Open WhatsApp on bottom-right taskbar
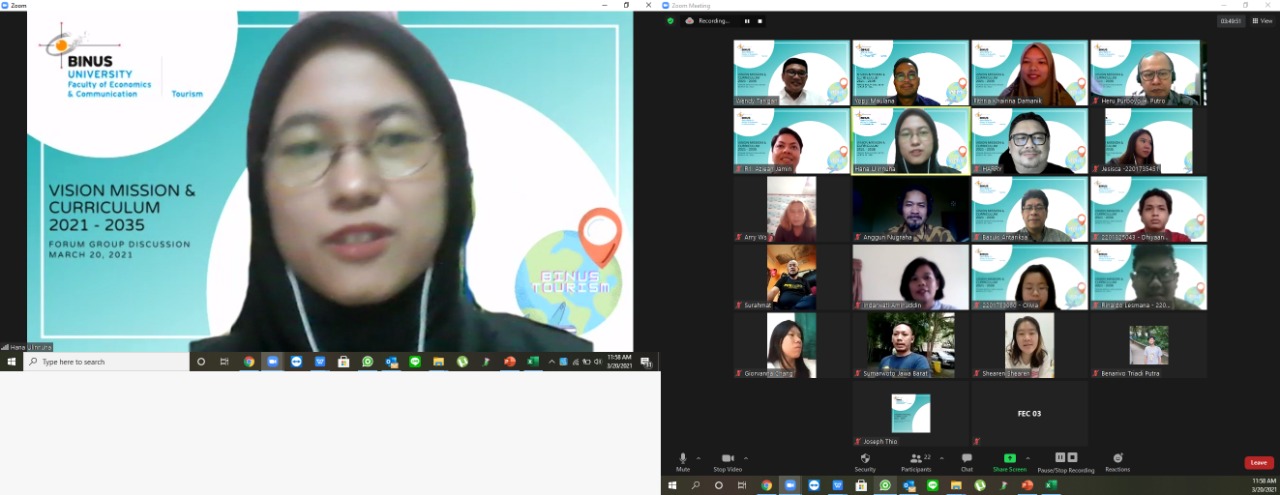Image resolution: width=1280 pixels, height=495 pixels. 885,485
